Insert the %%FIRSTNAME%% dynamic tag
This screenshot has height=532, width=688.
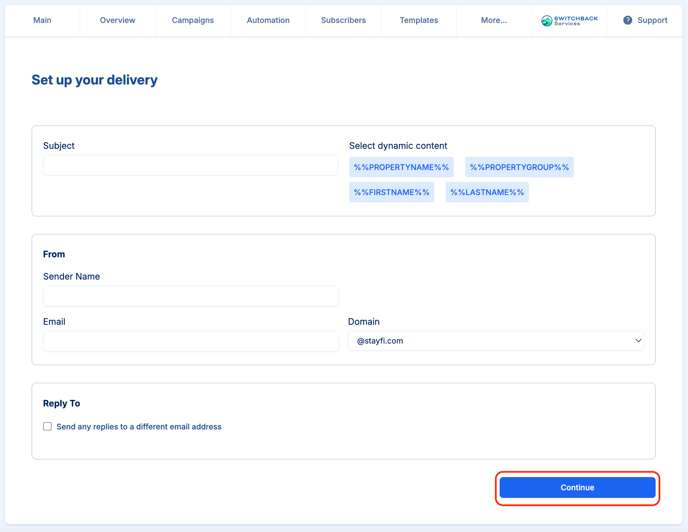tap(391, 192)
